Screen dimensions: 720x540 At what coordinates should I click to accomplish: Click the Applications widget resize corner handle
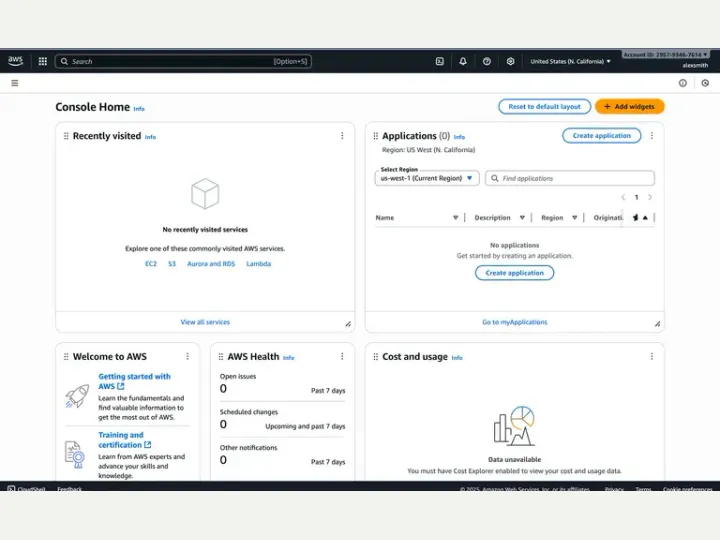coord(658,324)
